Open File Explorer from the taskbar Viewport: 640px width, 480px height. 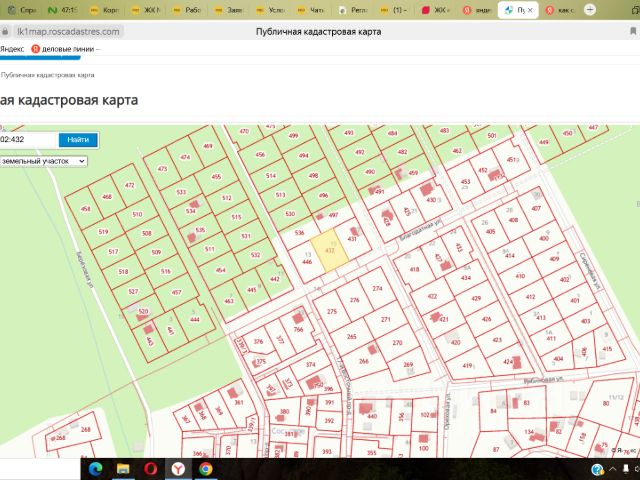click(123, 469)
